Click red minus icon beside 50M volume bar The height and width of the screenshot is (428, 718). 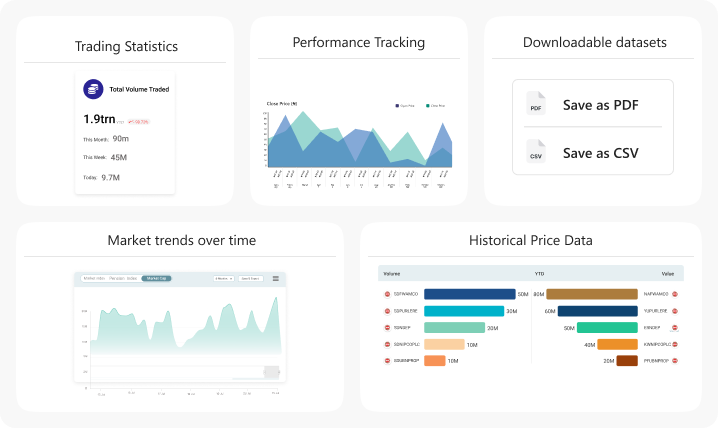coord(387,294)
